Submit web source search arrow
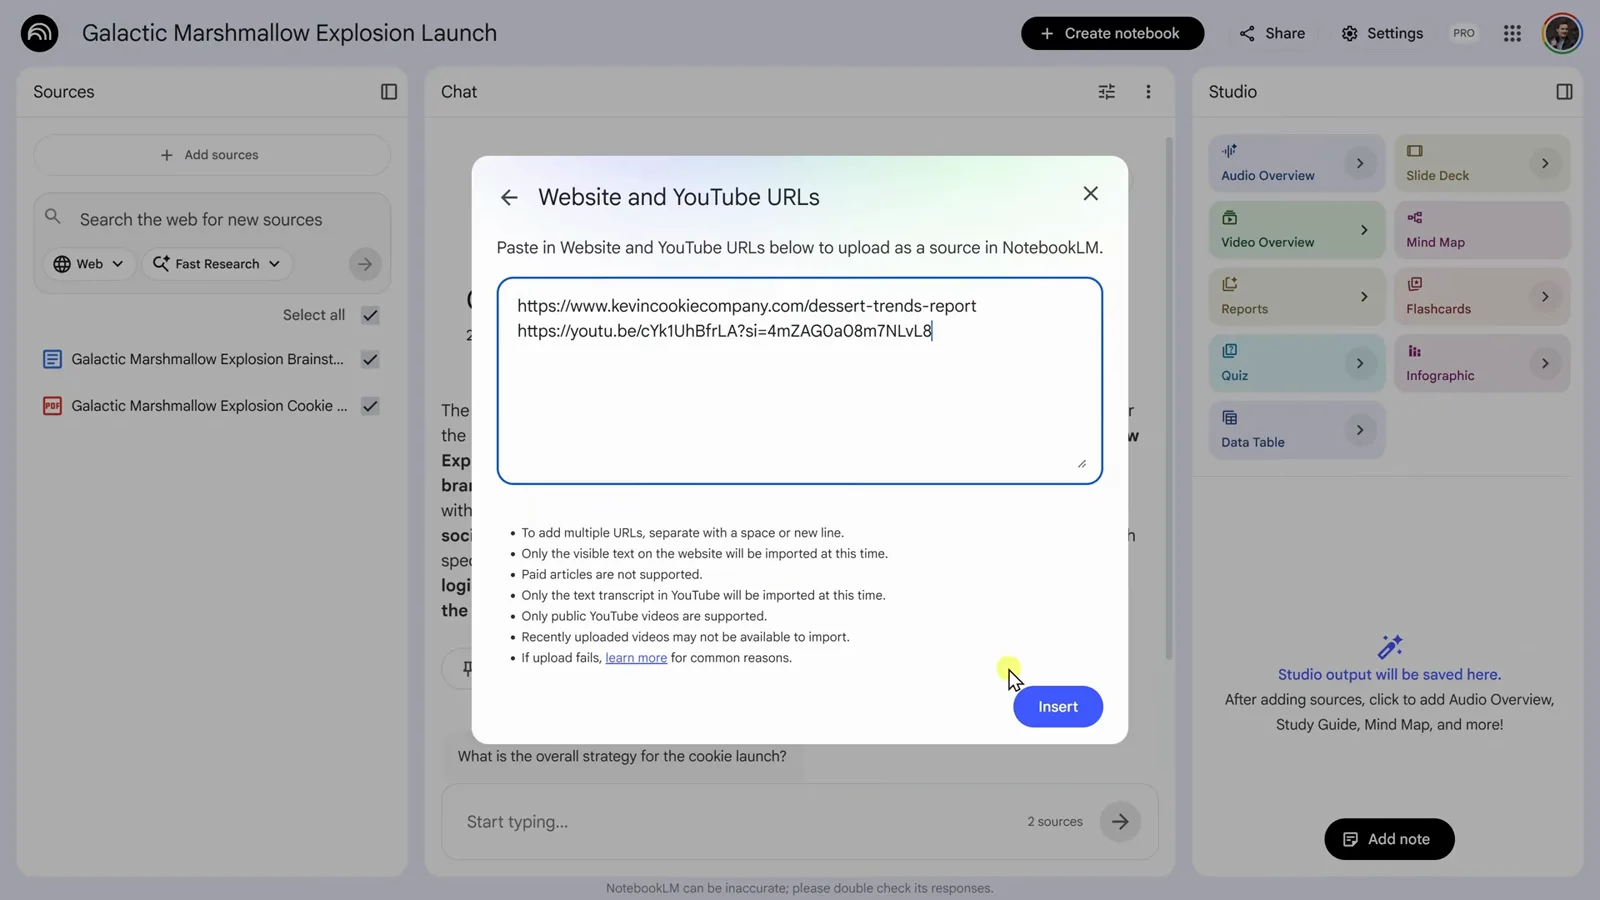This screenshot has width=1600, height=900. pos(365,264)
